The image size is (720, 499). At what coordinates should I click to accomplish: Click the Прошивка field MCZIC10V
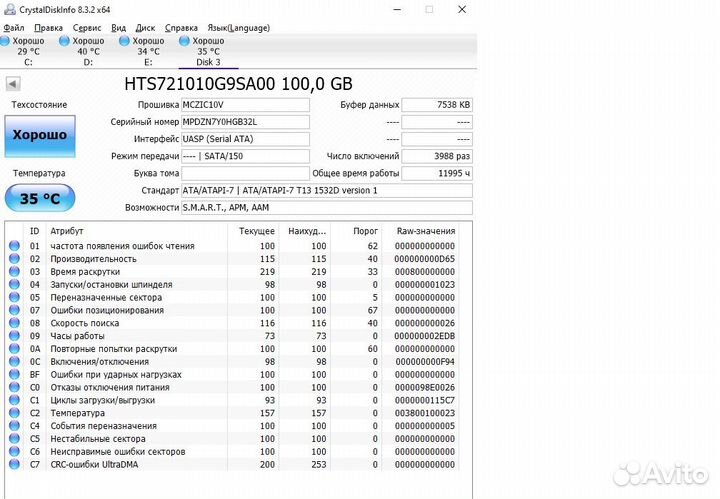click(246, 105)
